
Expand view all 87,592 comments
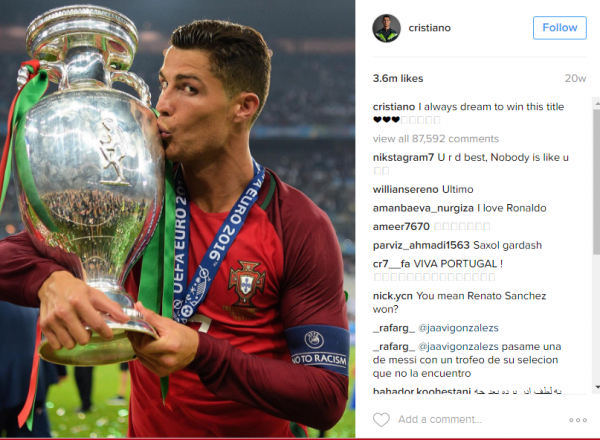(x=436, y=139)
